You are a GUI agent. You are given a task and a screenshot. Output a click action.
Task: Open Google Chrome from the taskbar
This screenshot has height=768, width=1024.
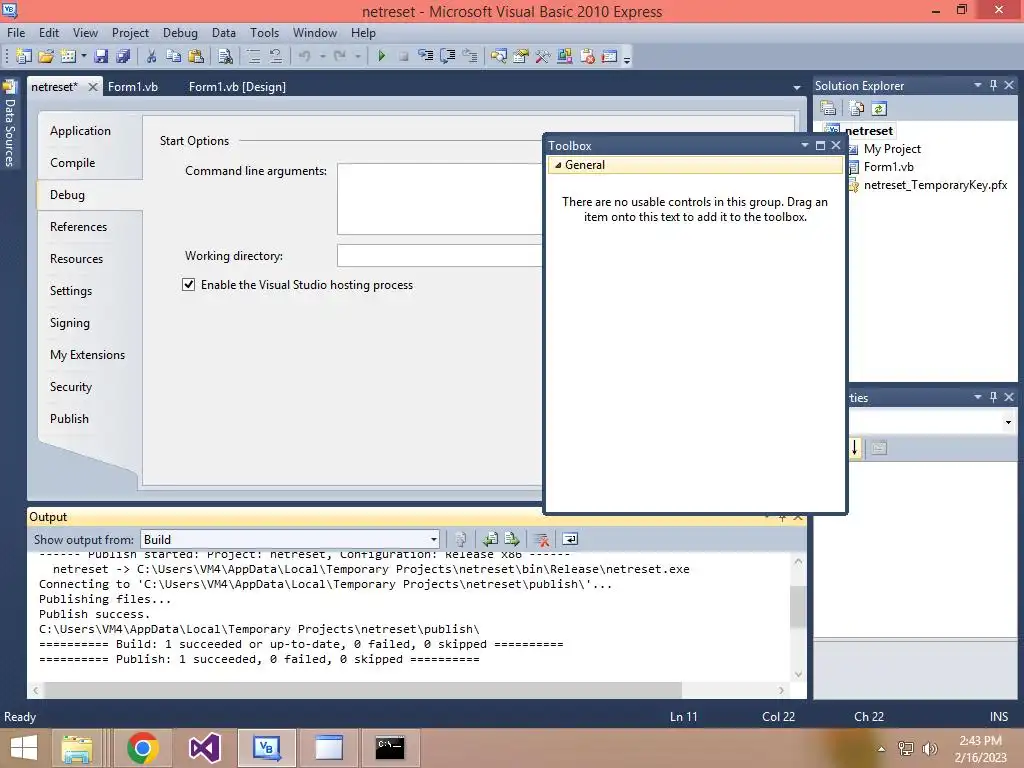pos(142,748)
